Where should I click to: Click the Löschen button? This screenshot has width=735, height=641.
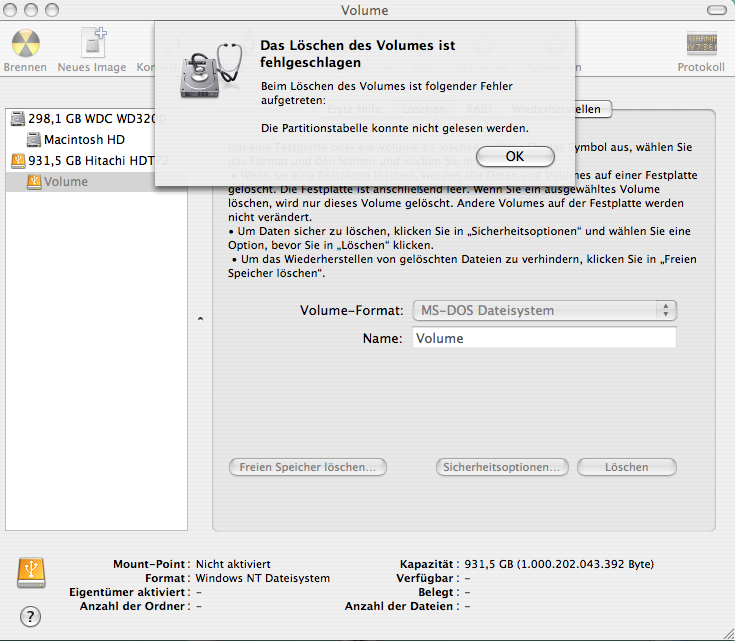[627, 467]
